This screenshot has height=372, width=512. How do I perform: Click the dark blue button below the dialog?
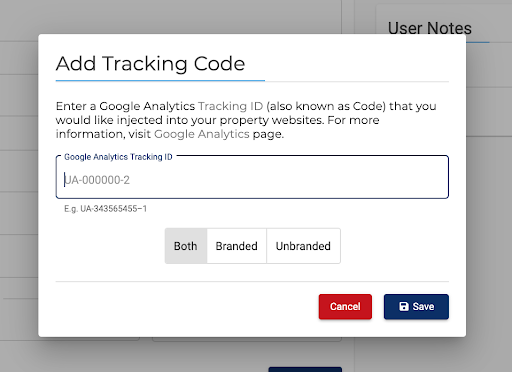pyautogui.click(x=305, y=369)
